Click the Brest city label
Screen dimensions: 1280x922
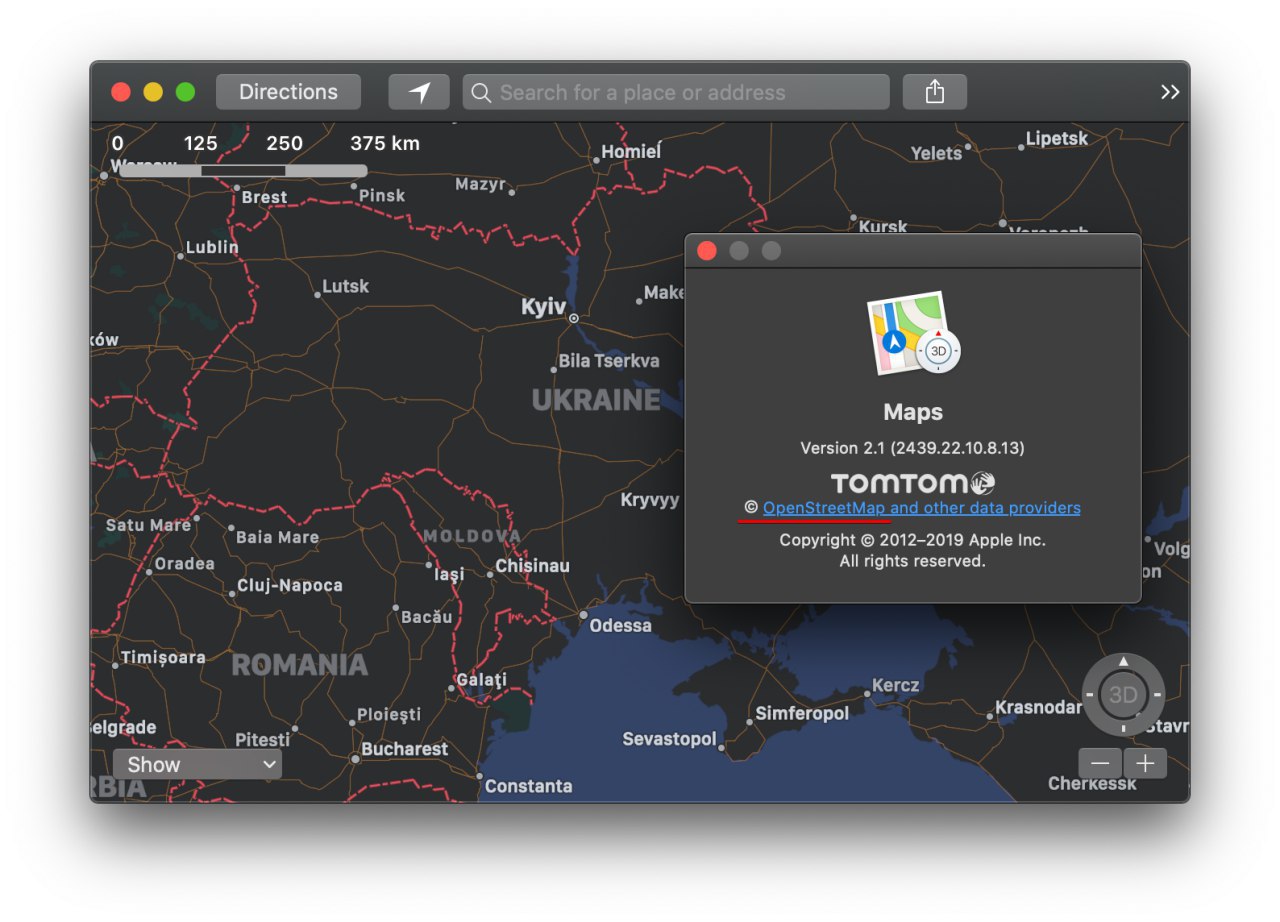click(264, 197)
